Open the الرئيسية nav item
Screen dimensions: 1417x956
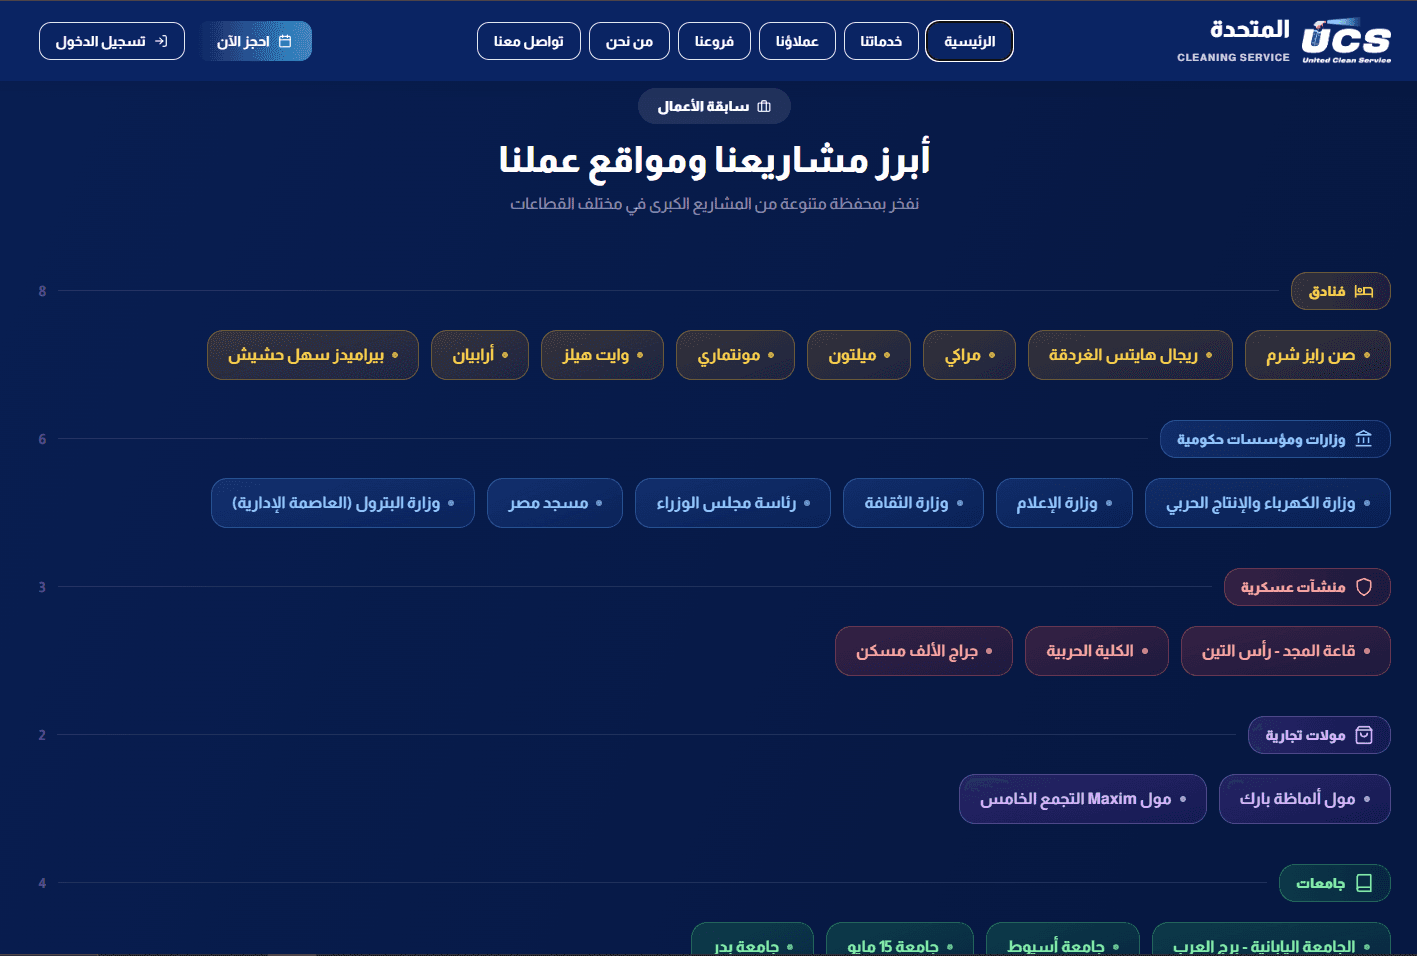969,41
